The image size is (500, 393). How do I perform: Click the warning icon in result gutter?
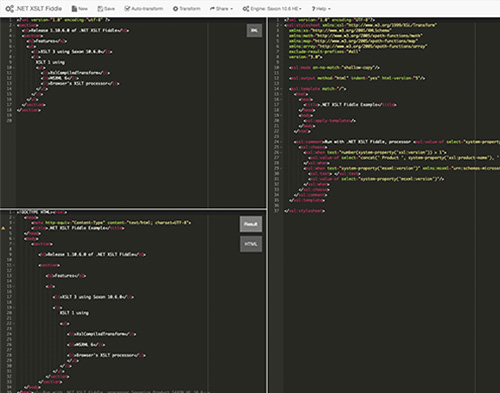click(x=3, y=228)
